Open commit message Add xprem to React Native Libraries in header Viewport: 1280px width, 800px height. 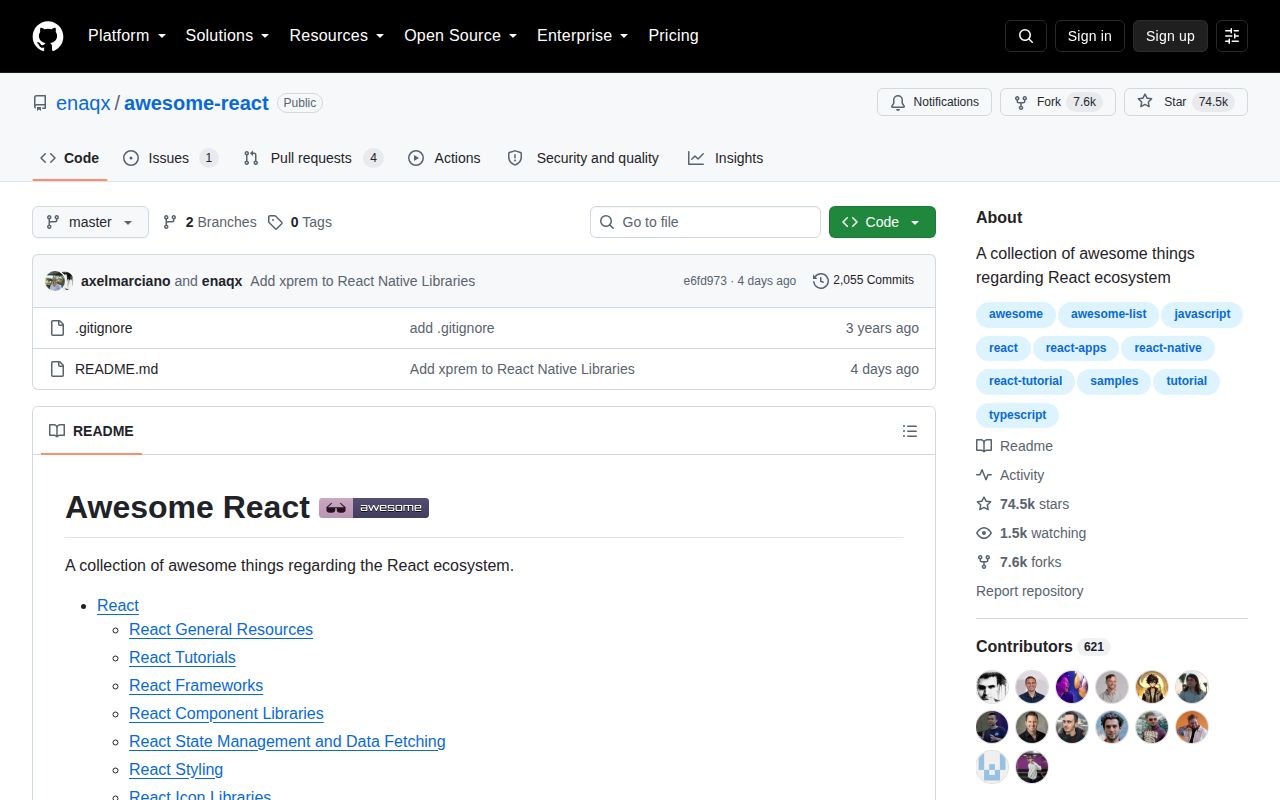point(362,281)
